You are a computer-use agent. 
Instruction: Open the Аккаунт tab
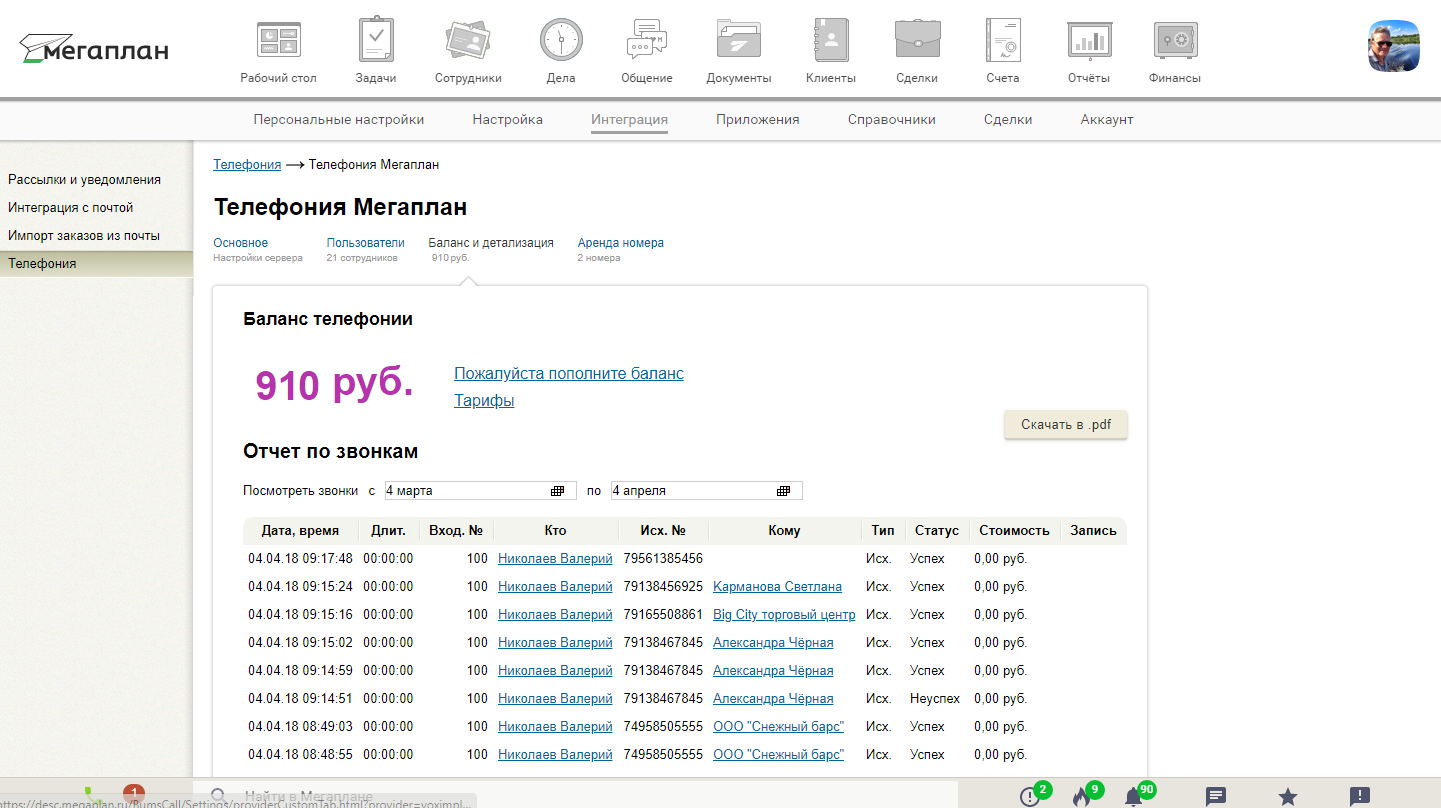click(x=1107, y=119)
